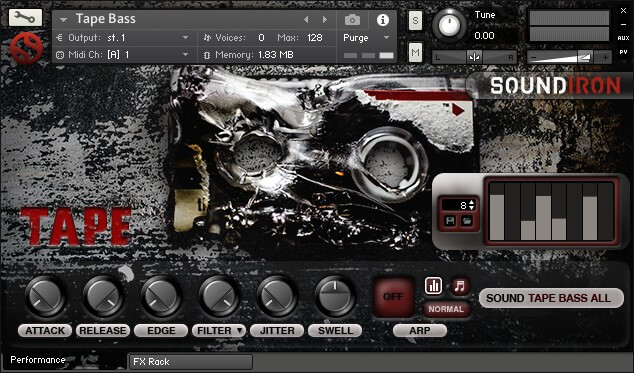This screenshot has width=634, height=373.
Task: Turn the Swell knob
Action: click(335, 297)
